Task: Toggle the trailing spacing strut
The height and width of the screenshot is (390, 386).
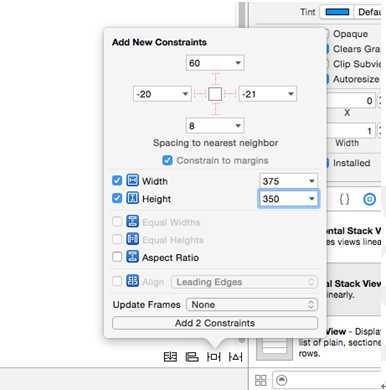Action: pyautogui.click(x=230, y=94)
